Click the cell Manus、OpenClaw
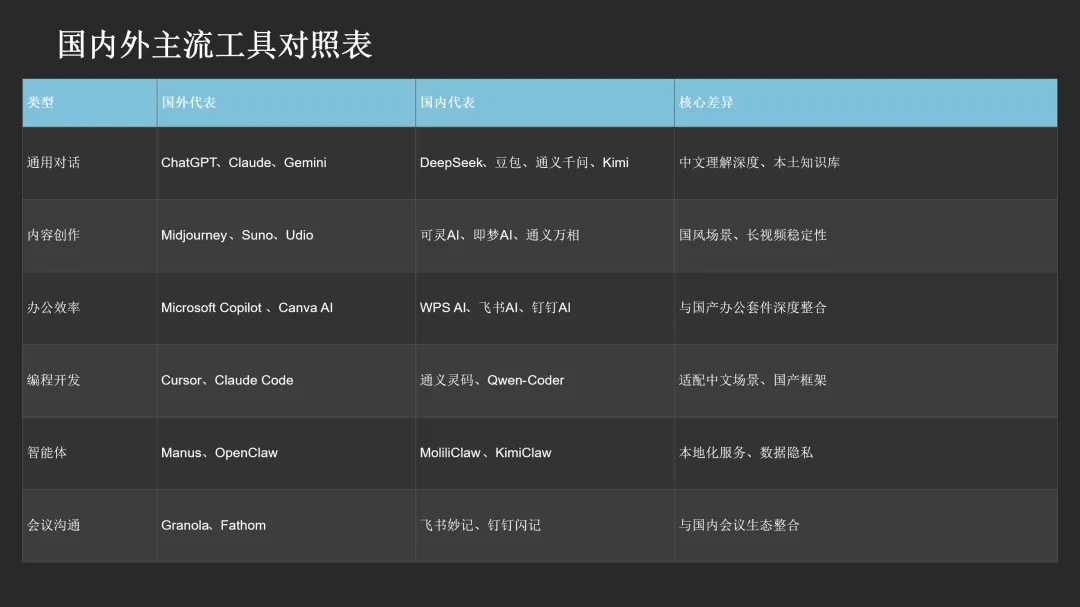The image size is (1080, 607). (286, 453)
